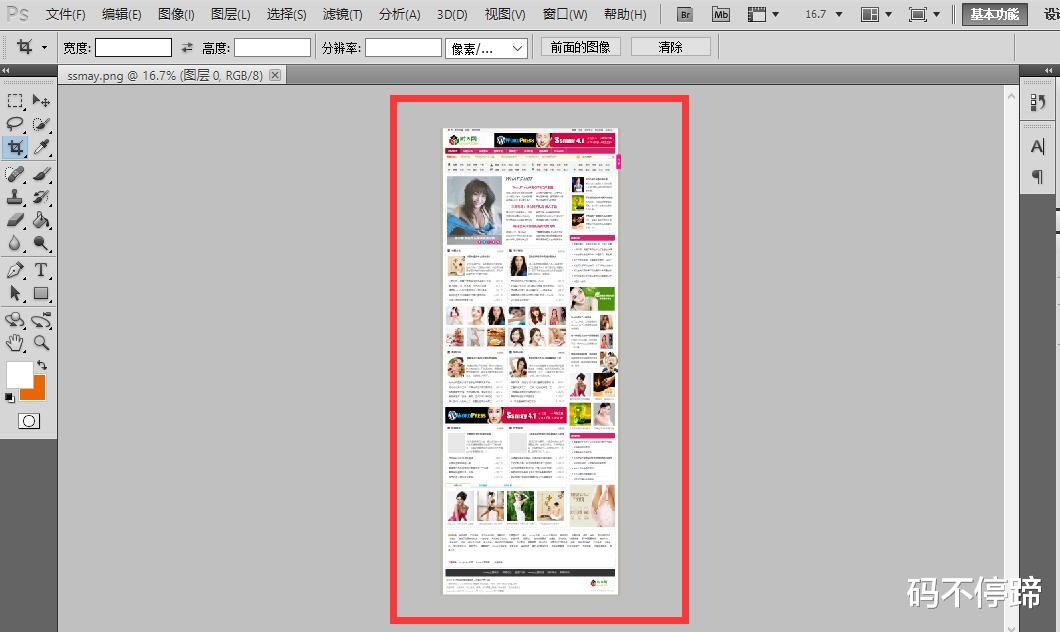Select the Lasso tool
Viewport: 1060px width, 632px height.
click(15, 123)
